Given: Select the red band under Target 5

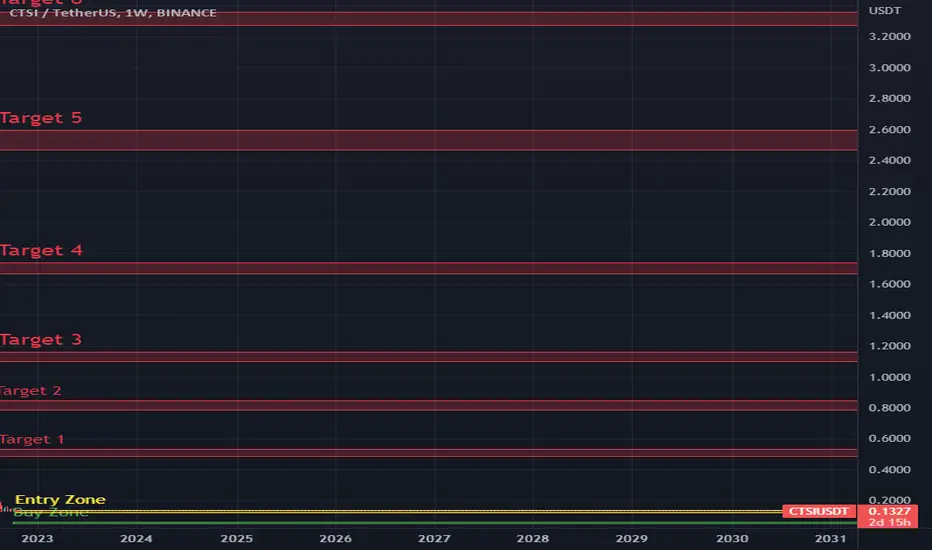Looking at the screenshot, I should click(429, 140).
